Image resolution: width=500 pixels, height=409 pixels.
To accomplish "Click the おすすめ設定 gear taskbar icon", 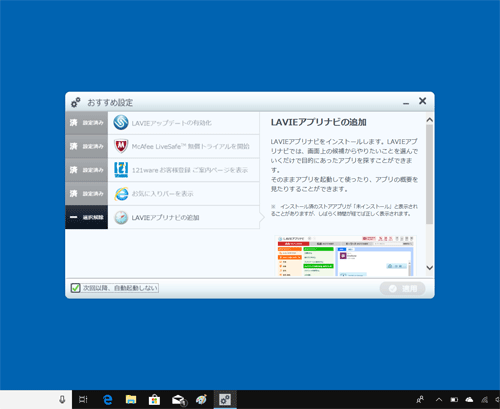I will click(x=225, y=399).
